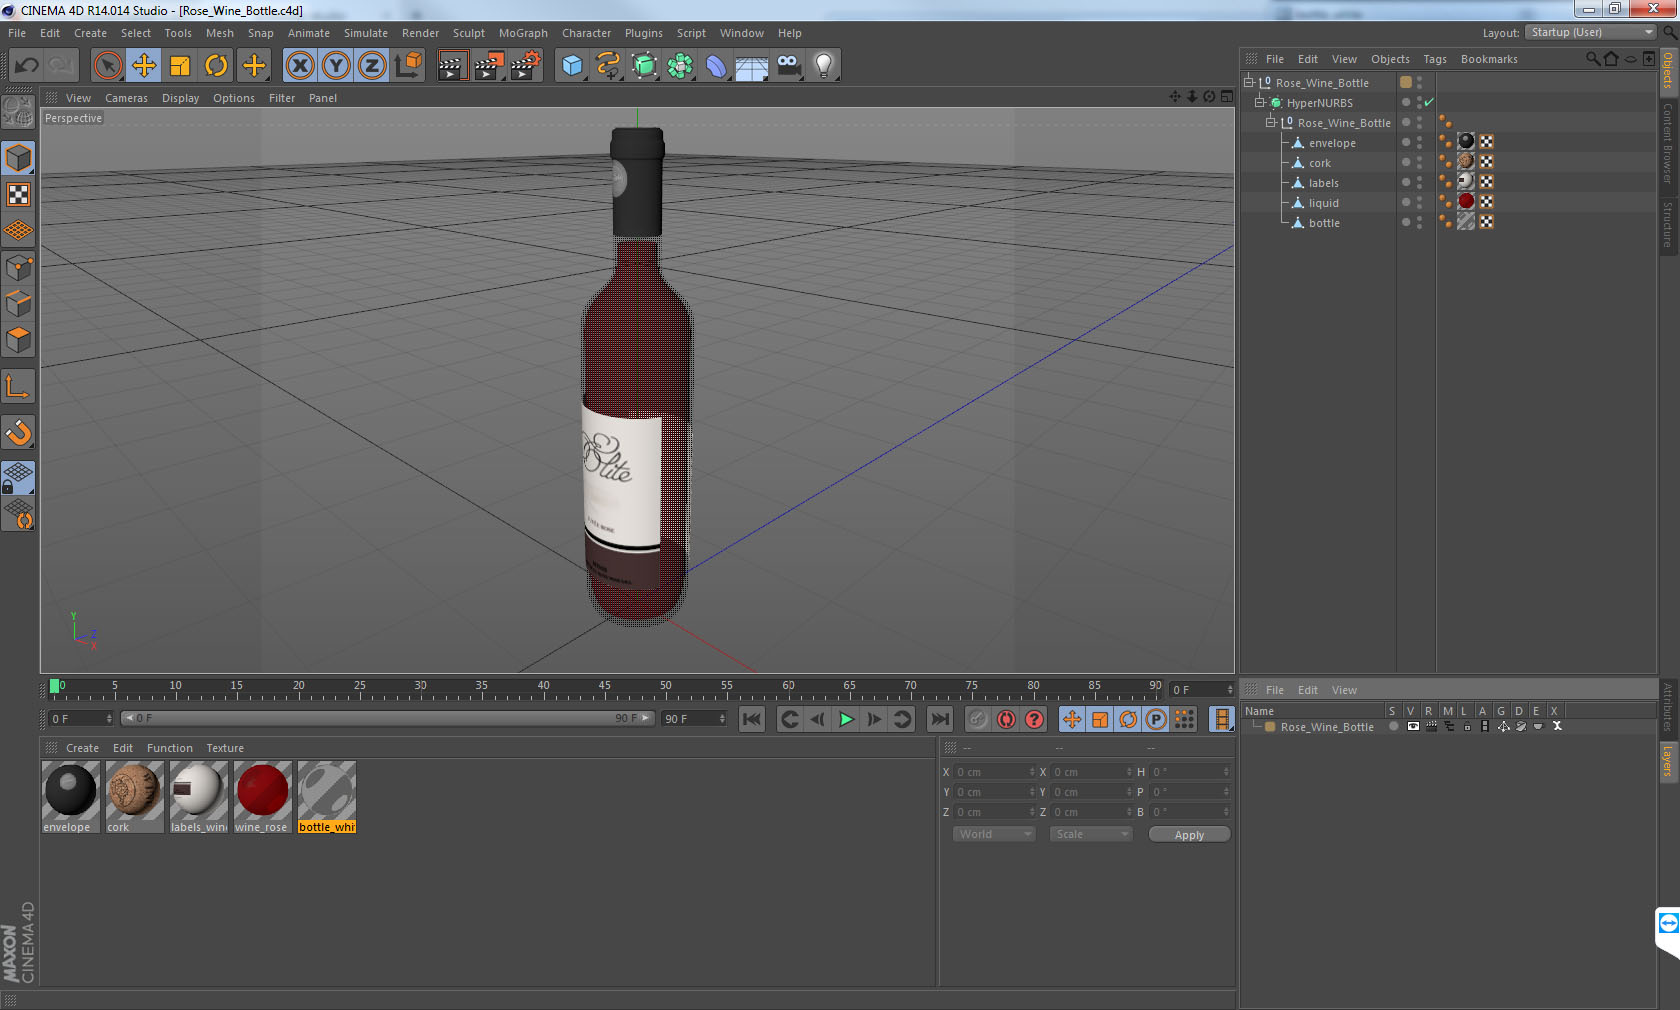Open the Scale mode dropdown
Screen dimensions: 1680x1010
click(x=1090, y=834)
